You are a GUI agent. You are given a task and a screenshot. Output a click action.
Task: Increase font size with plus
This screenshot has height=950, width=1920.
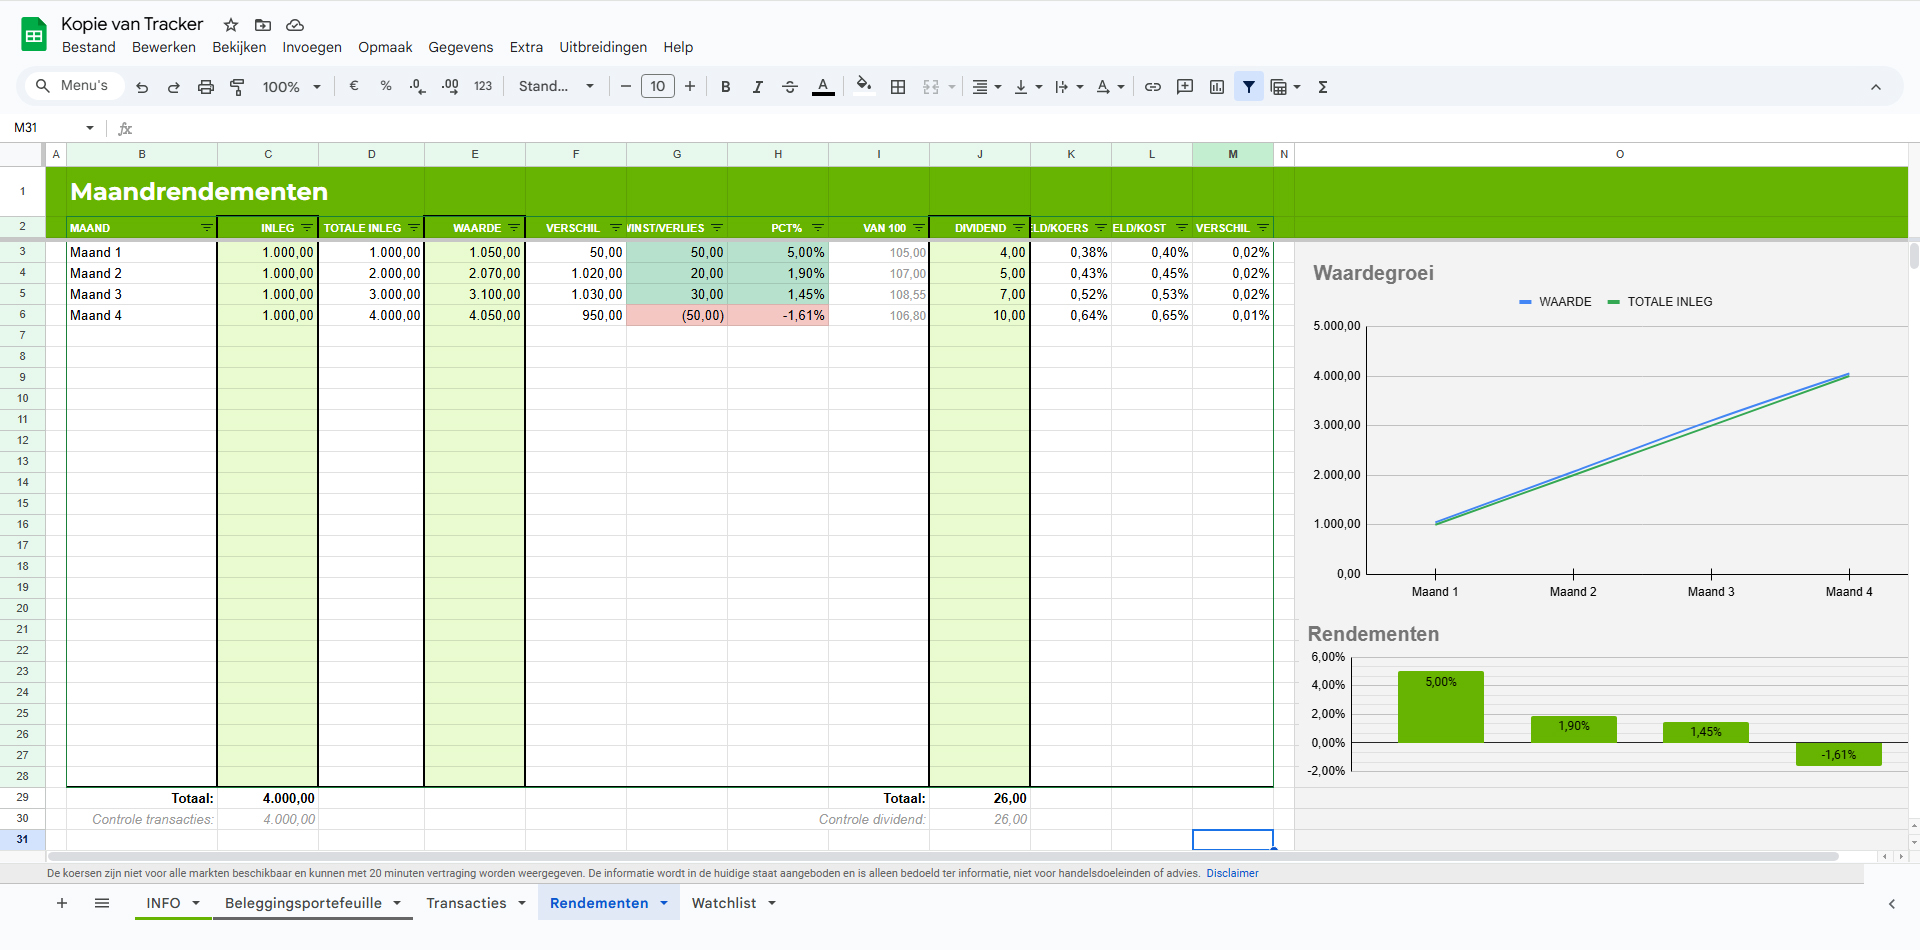690,87
